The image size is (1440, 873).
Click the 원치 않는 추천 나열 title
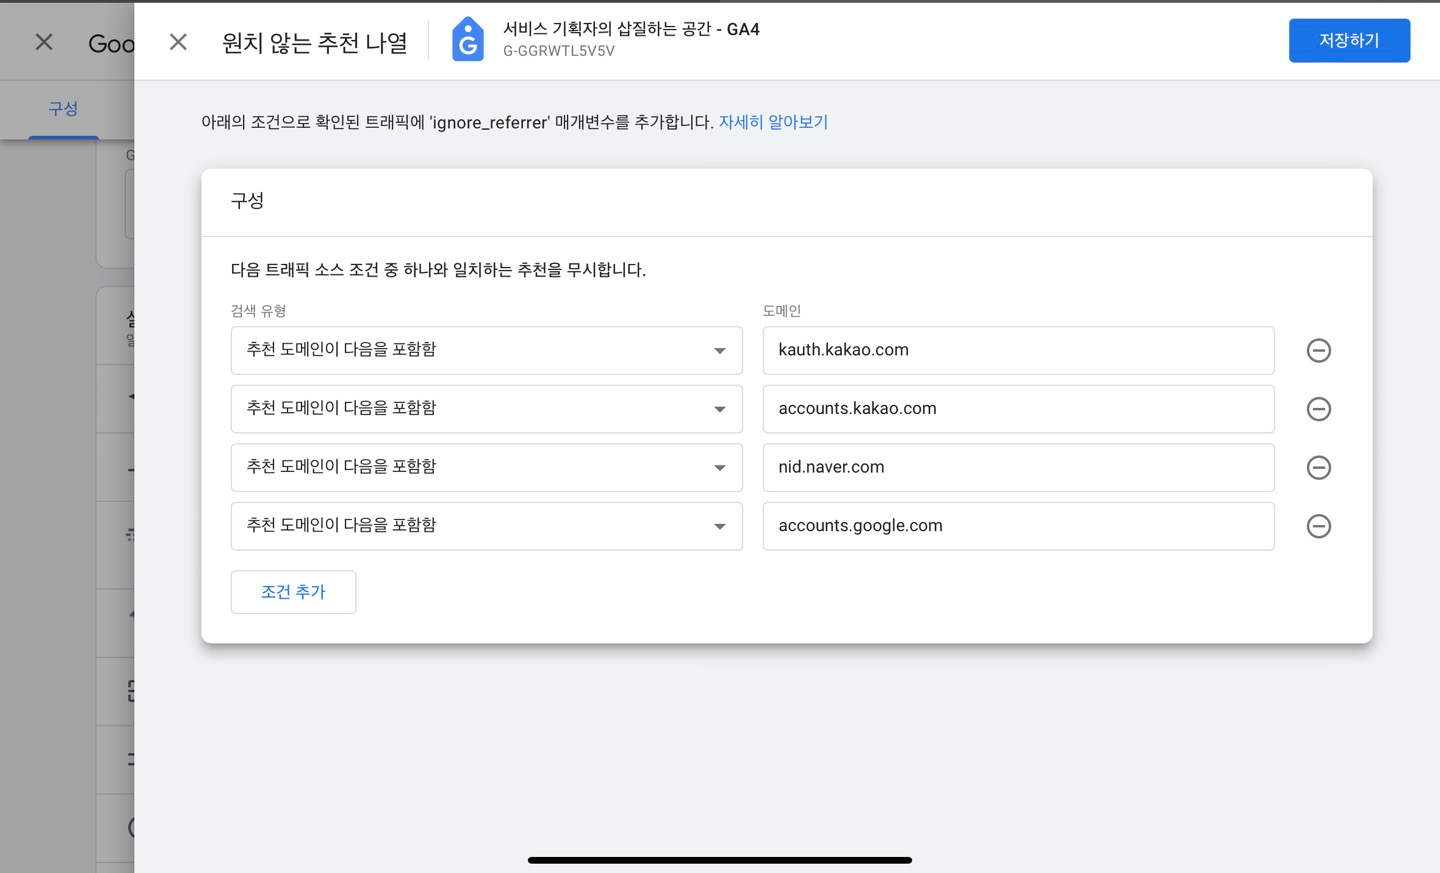(x=314, y=42)
